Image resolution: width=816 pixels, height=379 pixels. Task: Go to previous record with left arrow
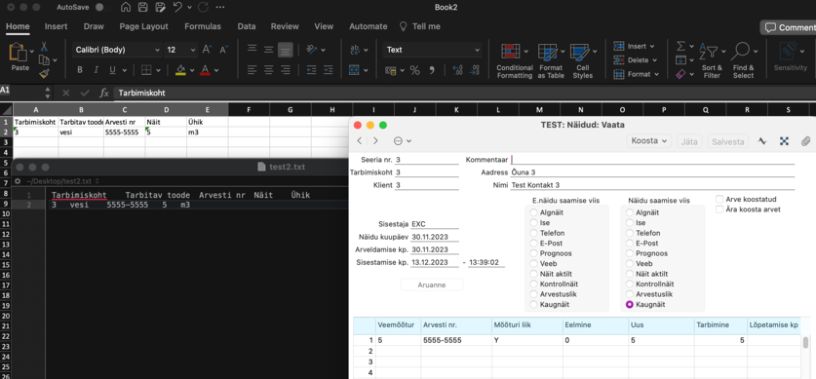tap(360, 141)
